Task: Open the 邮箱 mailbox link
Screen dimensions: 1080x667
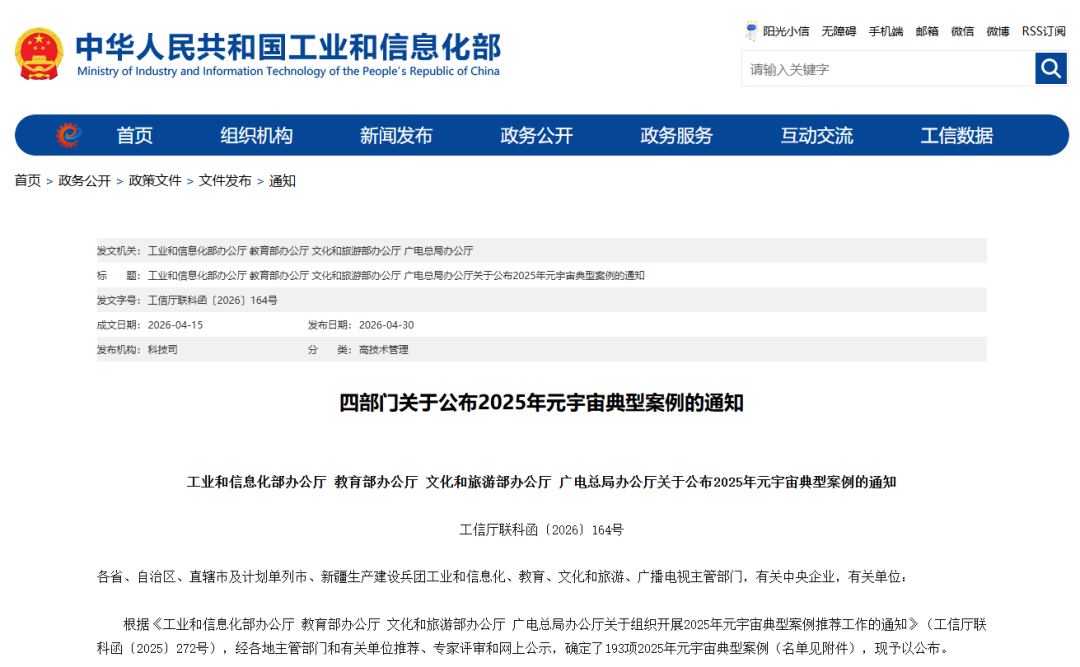Action: point(927,31)
